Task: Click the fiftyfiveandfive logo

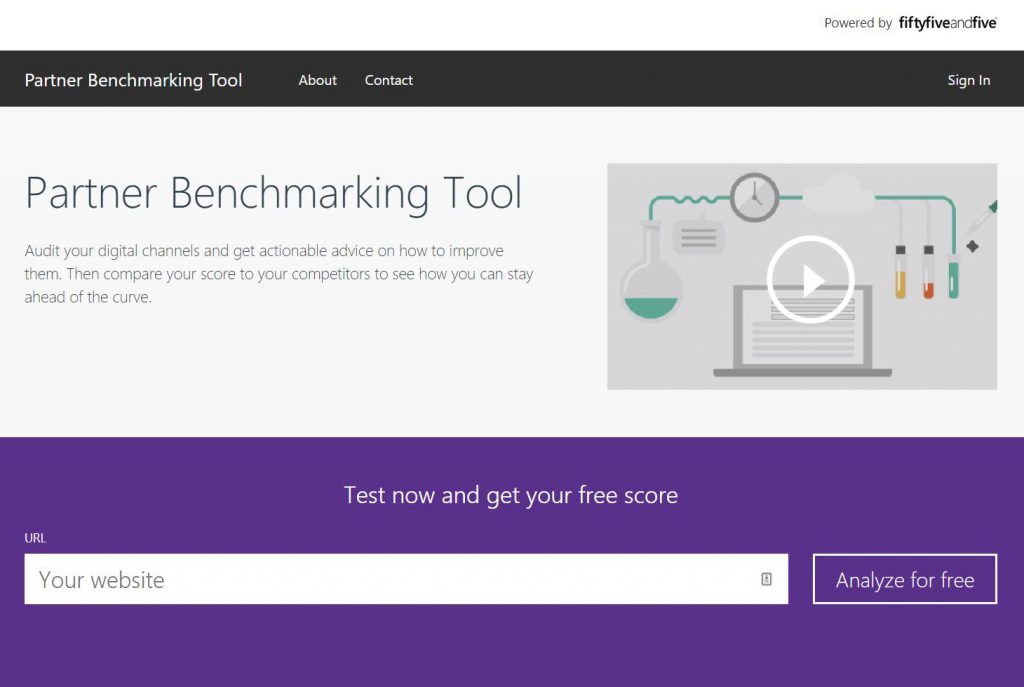Action: (x=948, y=23)
